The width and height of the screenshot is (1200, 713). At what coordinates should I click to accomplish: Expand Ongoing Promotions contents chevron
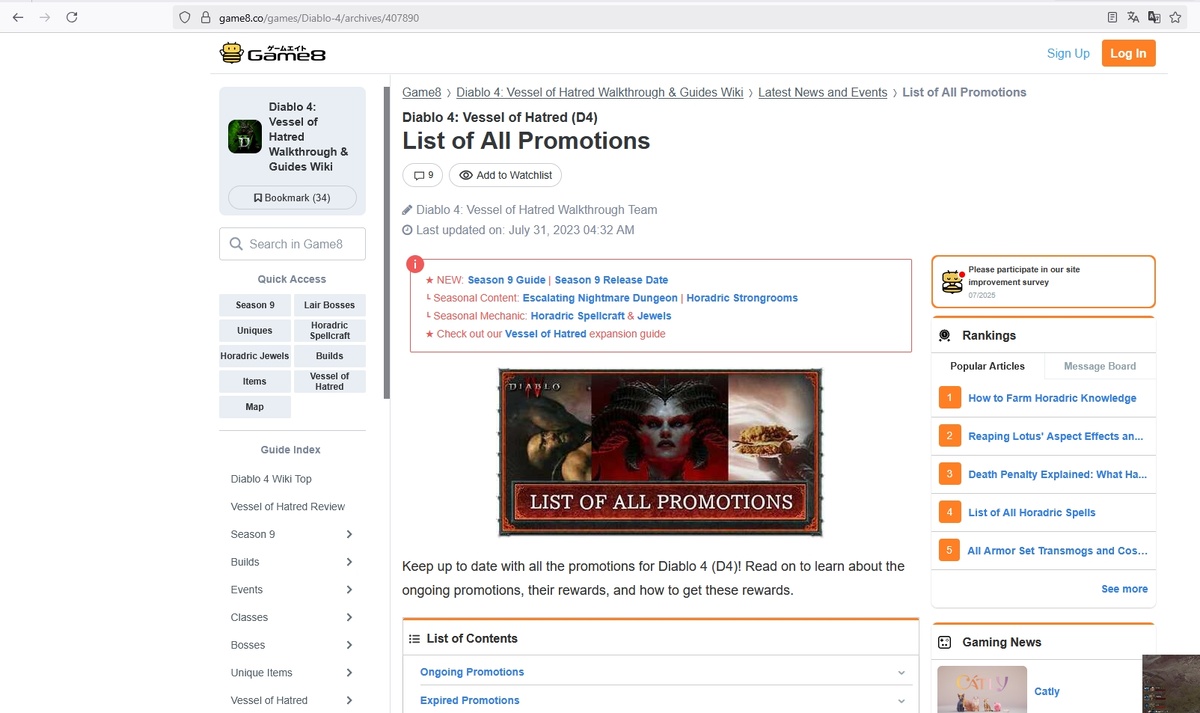click(x=901, y=673)
